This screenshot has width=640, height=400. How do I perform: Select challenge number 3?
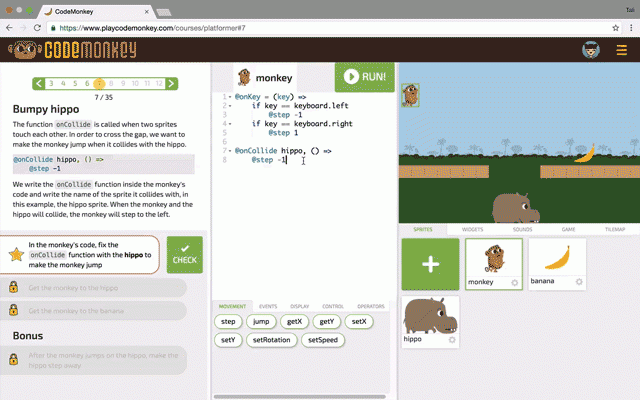(51, 83)
